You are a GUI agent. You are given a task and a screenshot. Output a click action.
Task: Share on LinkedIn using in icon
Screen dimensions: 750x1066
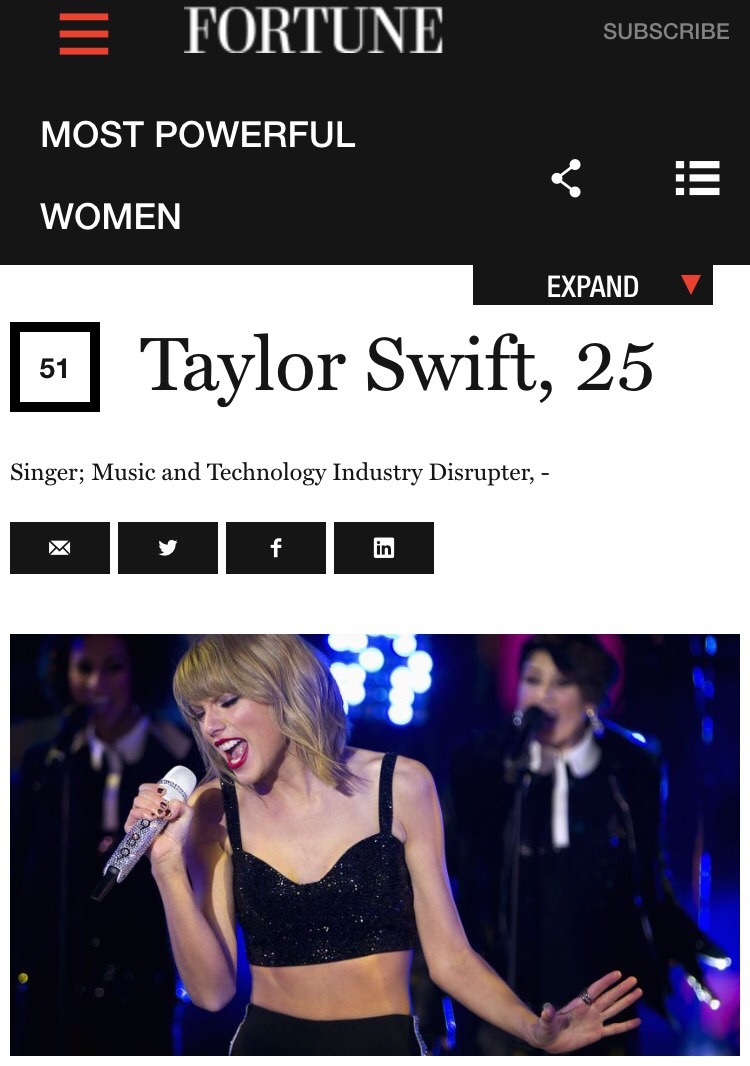click(x=383, y=548)
